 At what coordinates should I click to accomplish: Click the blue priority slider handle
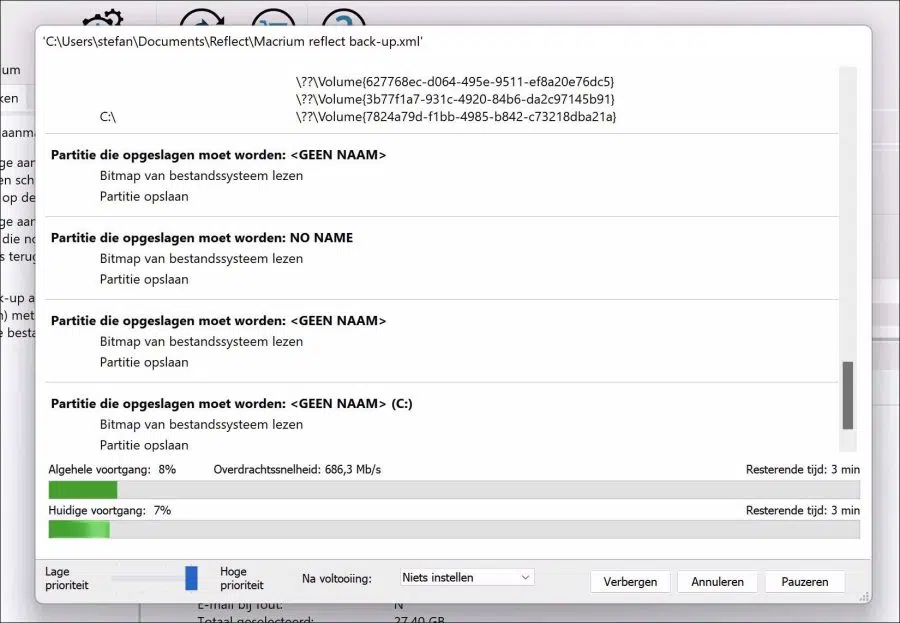[x=191, y=578]
